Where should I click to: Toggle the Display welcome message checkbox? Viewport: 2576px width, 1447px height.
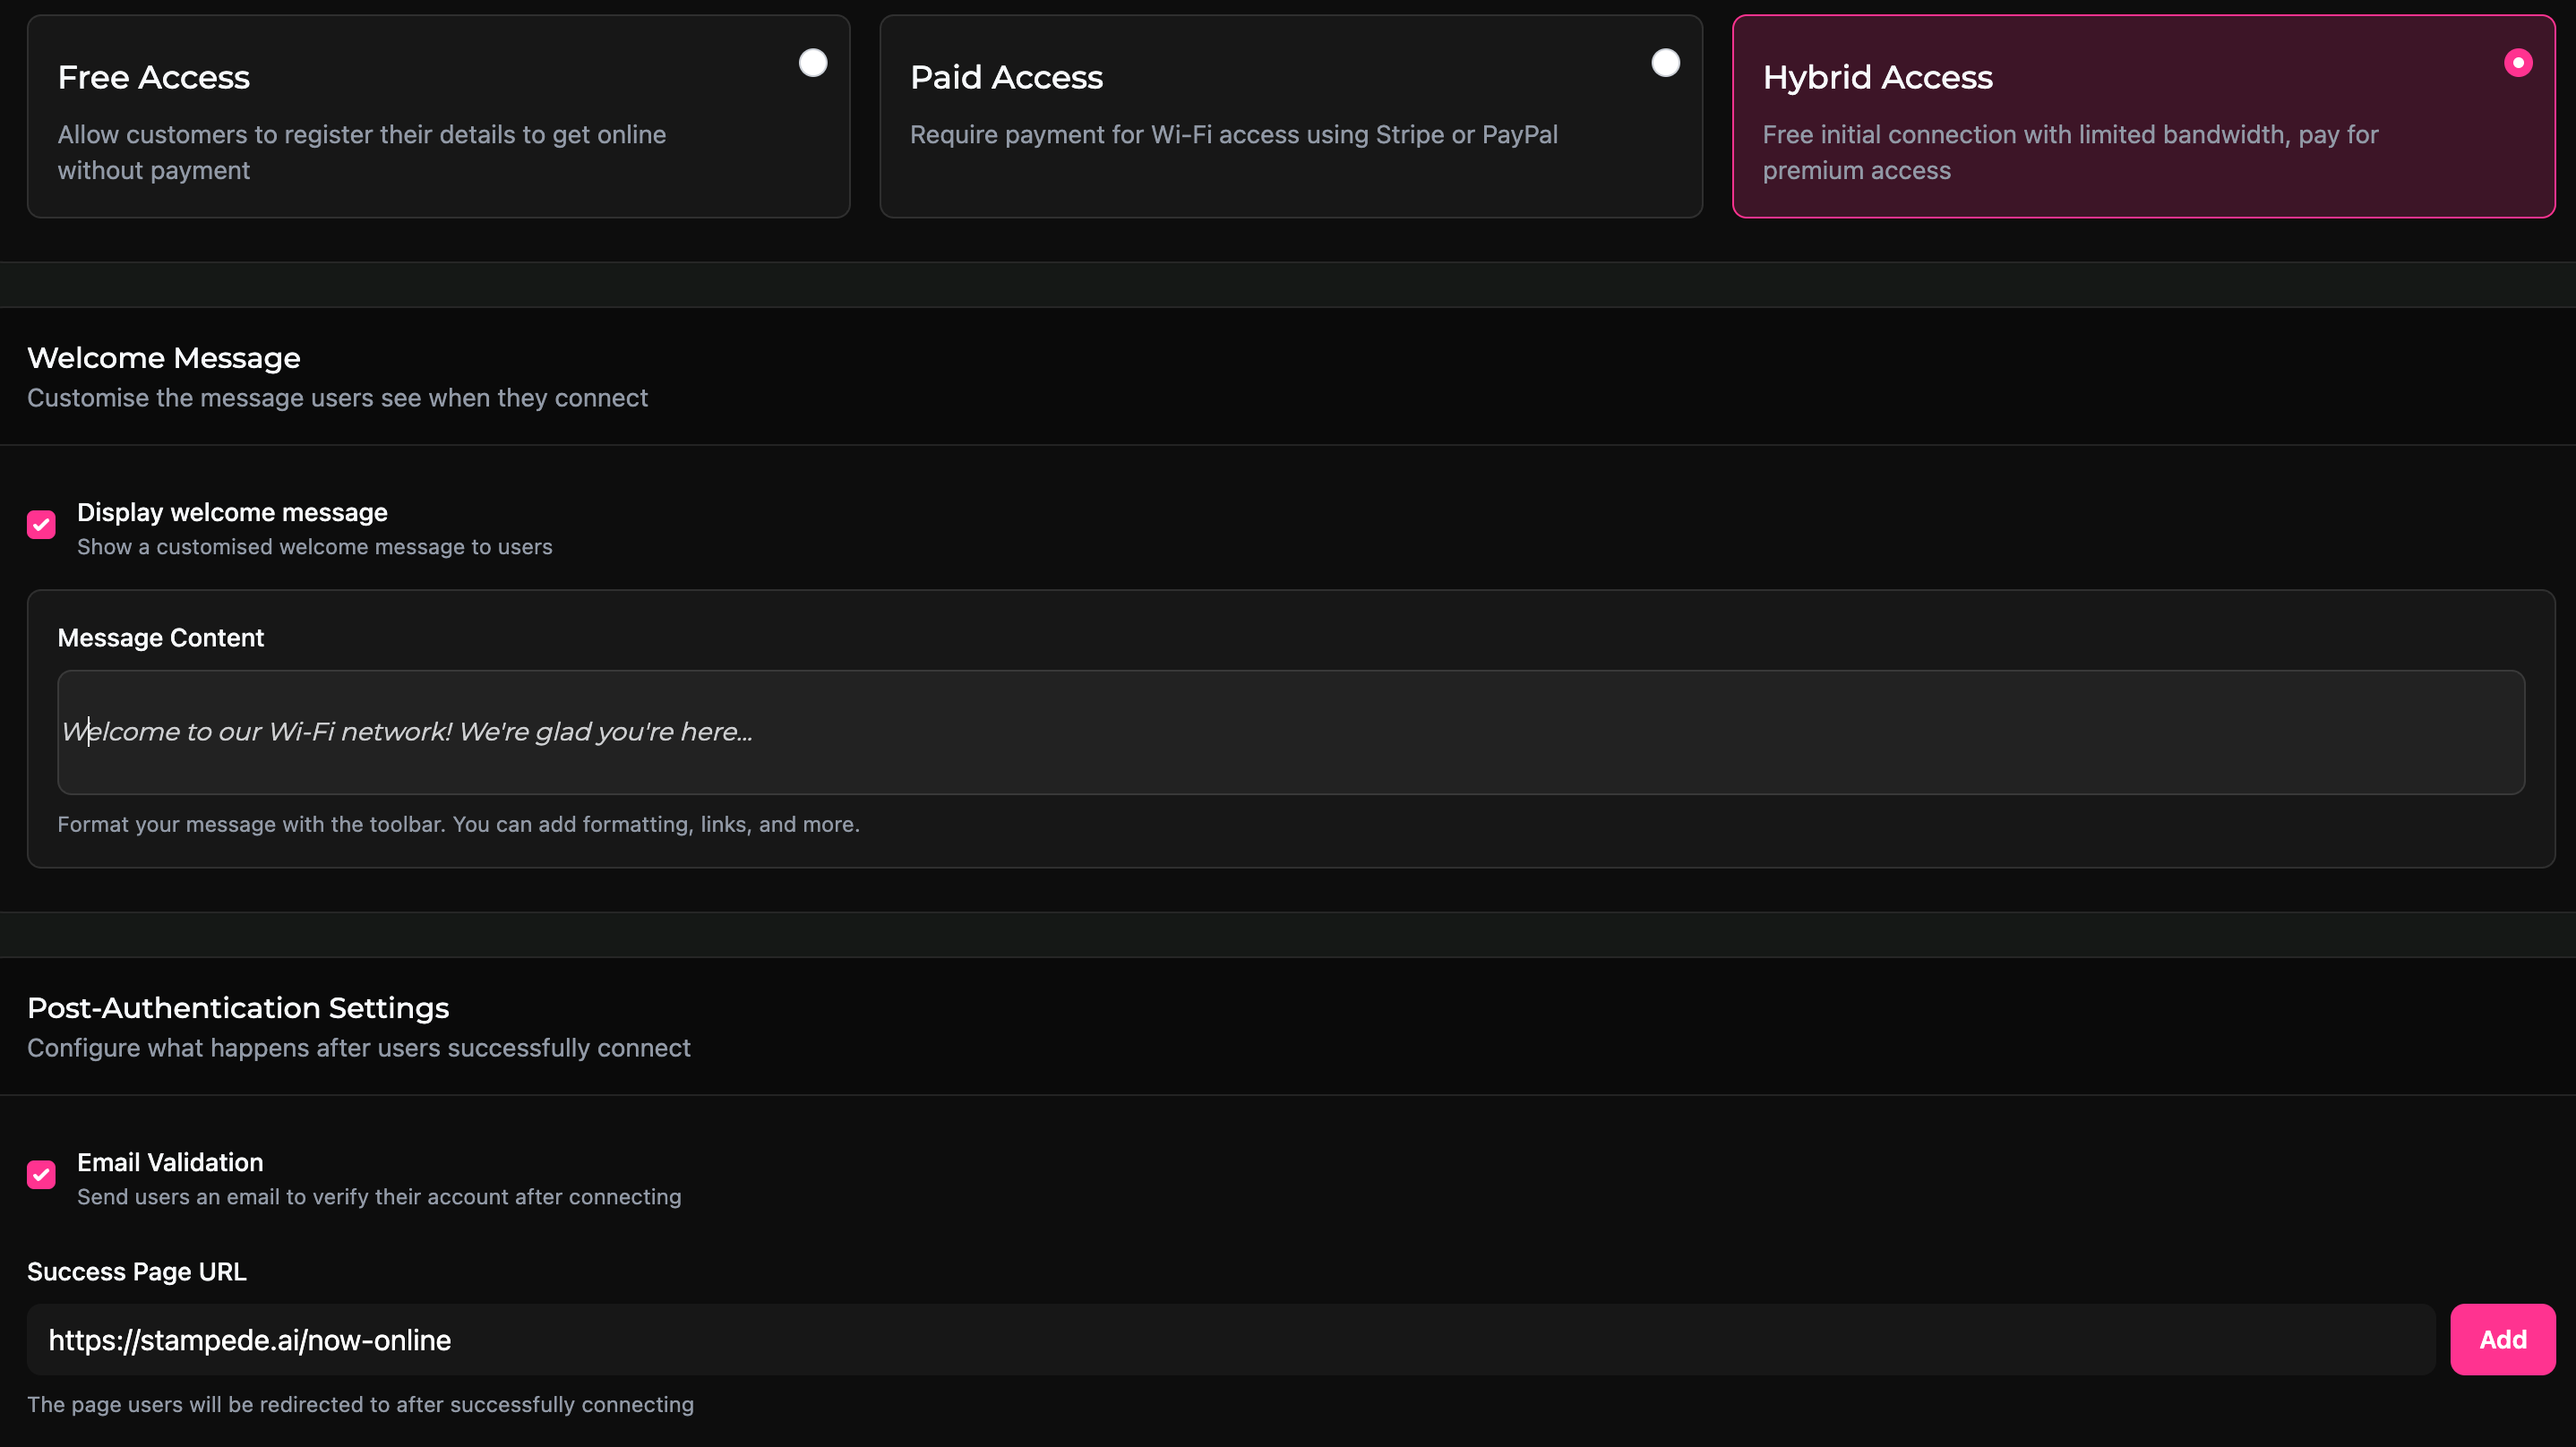pos(41,525)
